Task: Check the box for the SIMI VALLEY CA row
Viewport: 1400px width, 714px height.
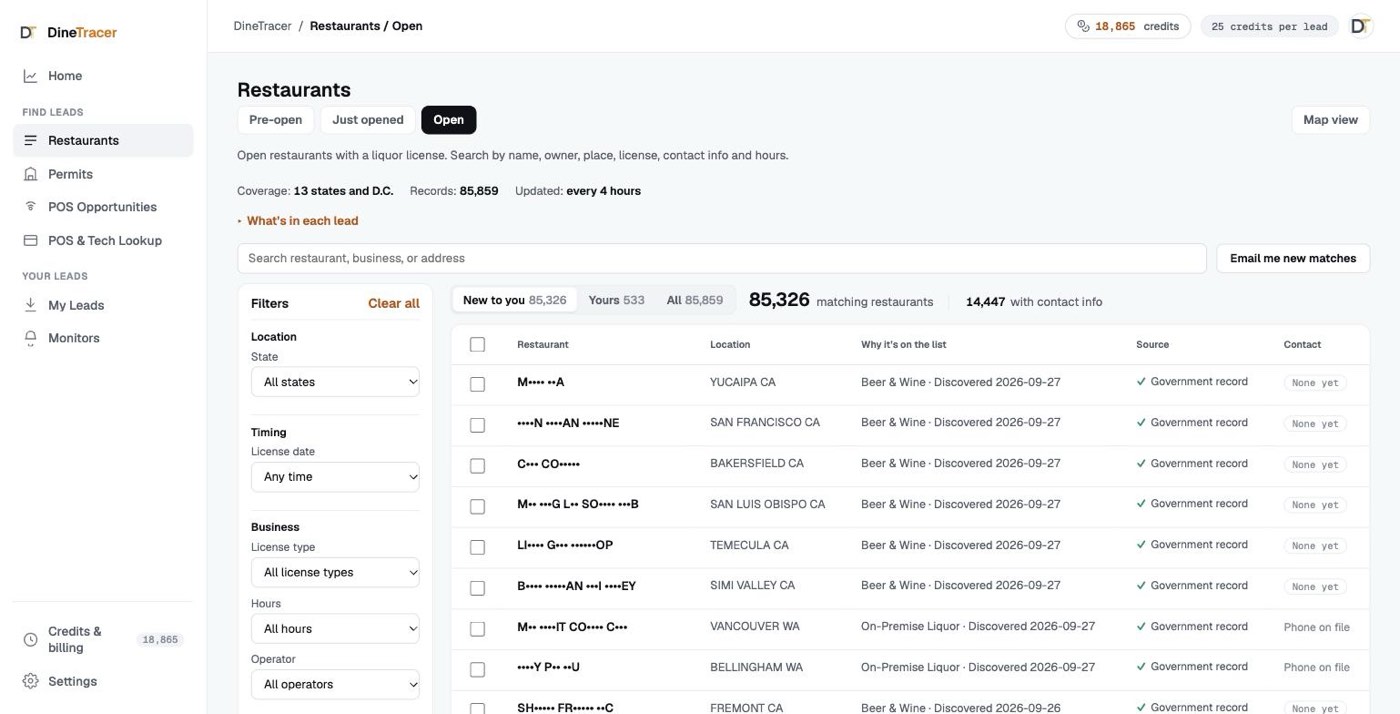Action: click(x=477, y=588)
